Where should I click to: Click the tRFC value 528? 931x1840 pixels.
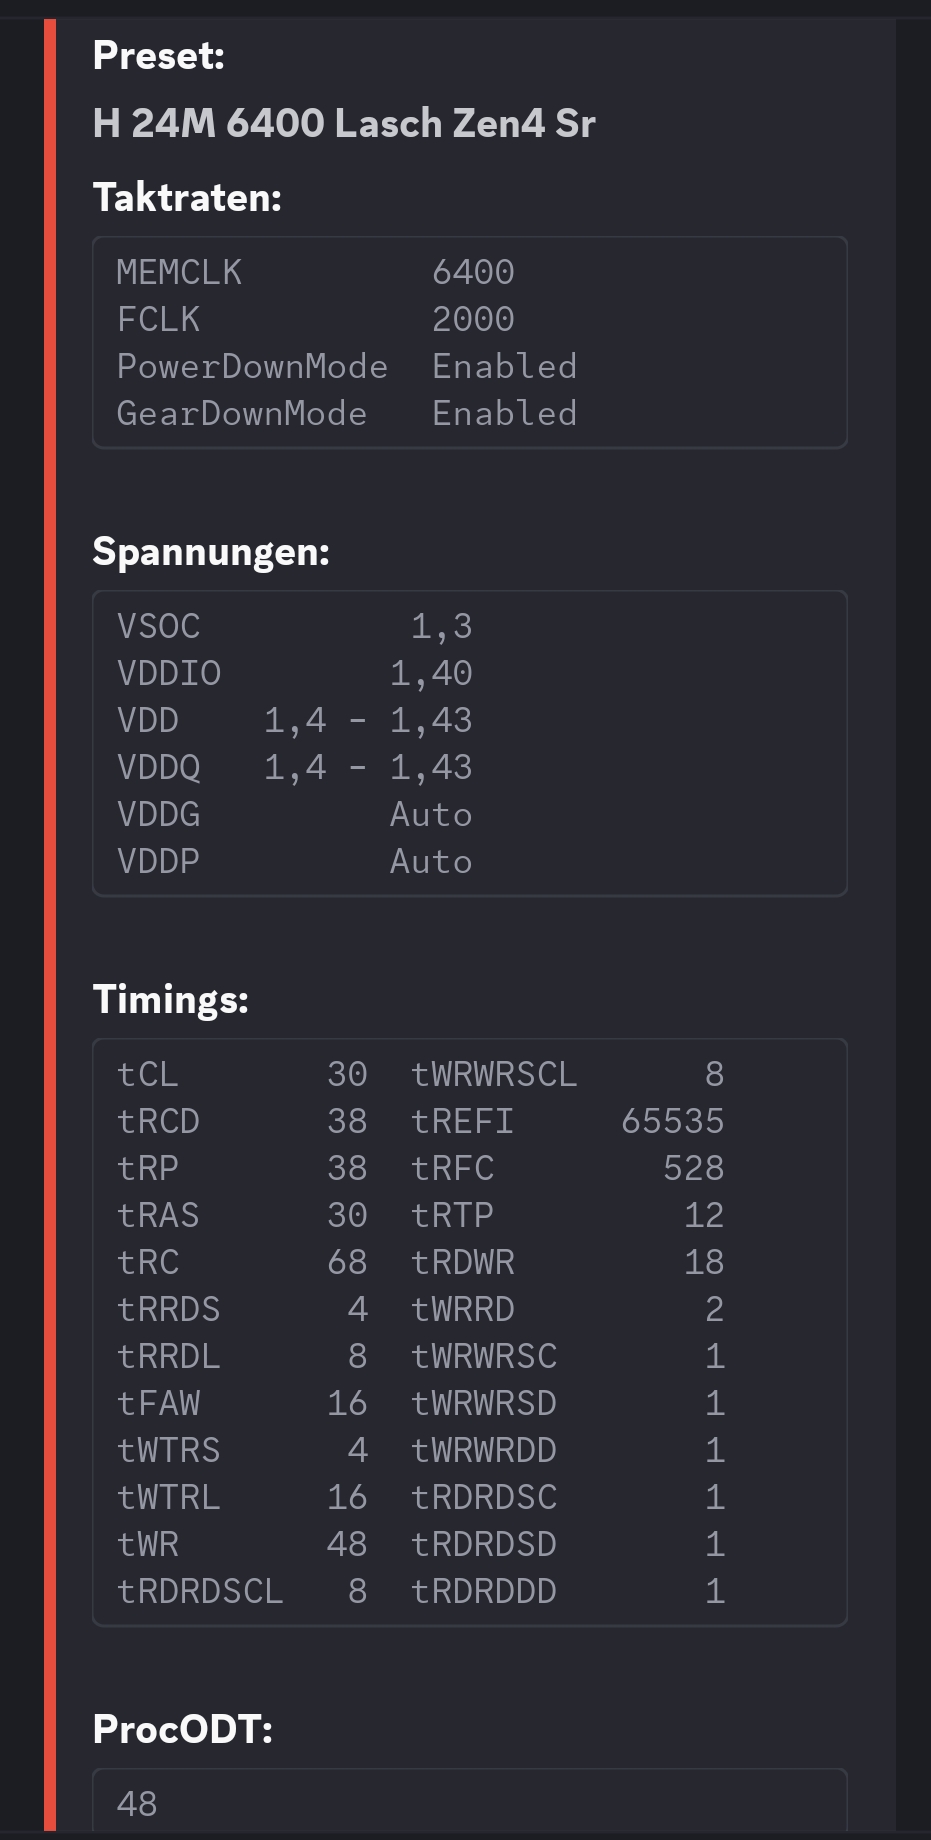693,1168
